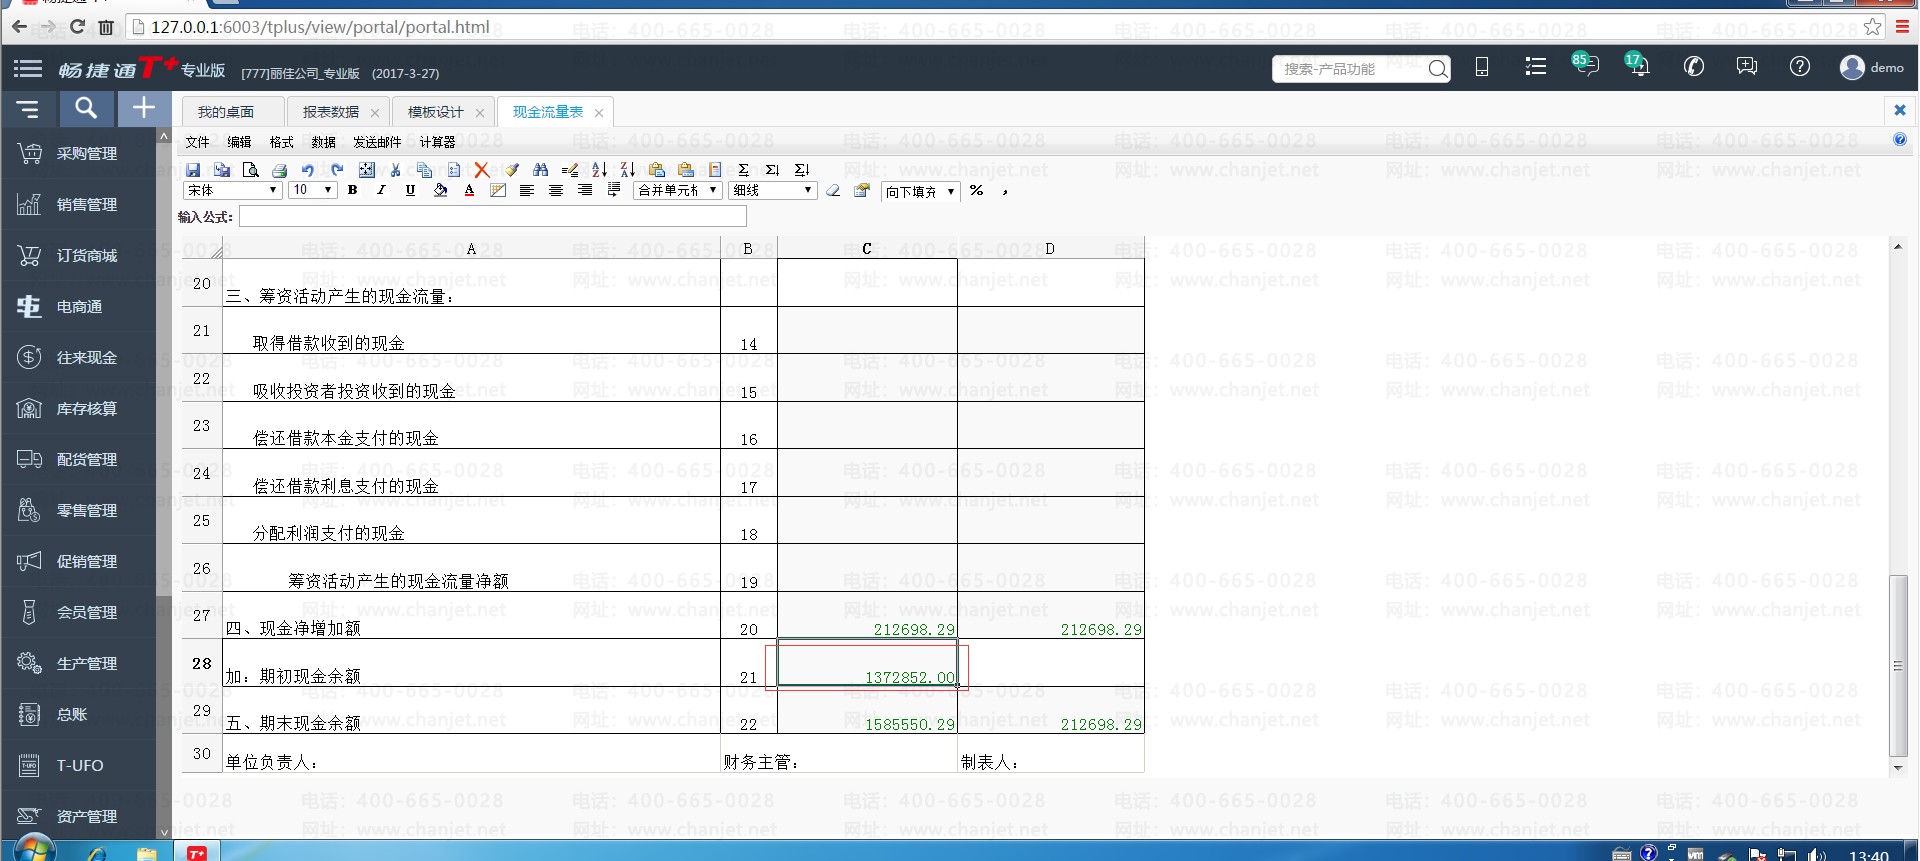Viewport: 1920px width, 861px height.
Task: Open the font name dropdown 宋体
Action: 232,190
